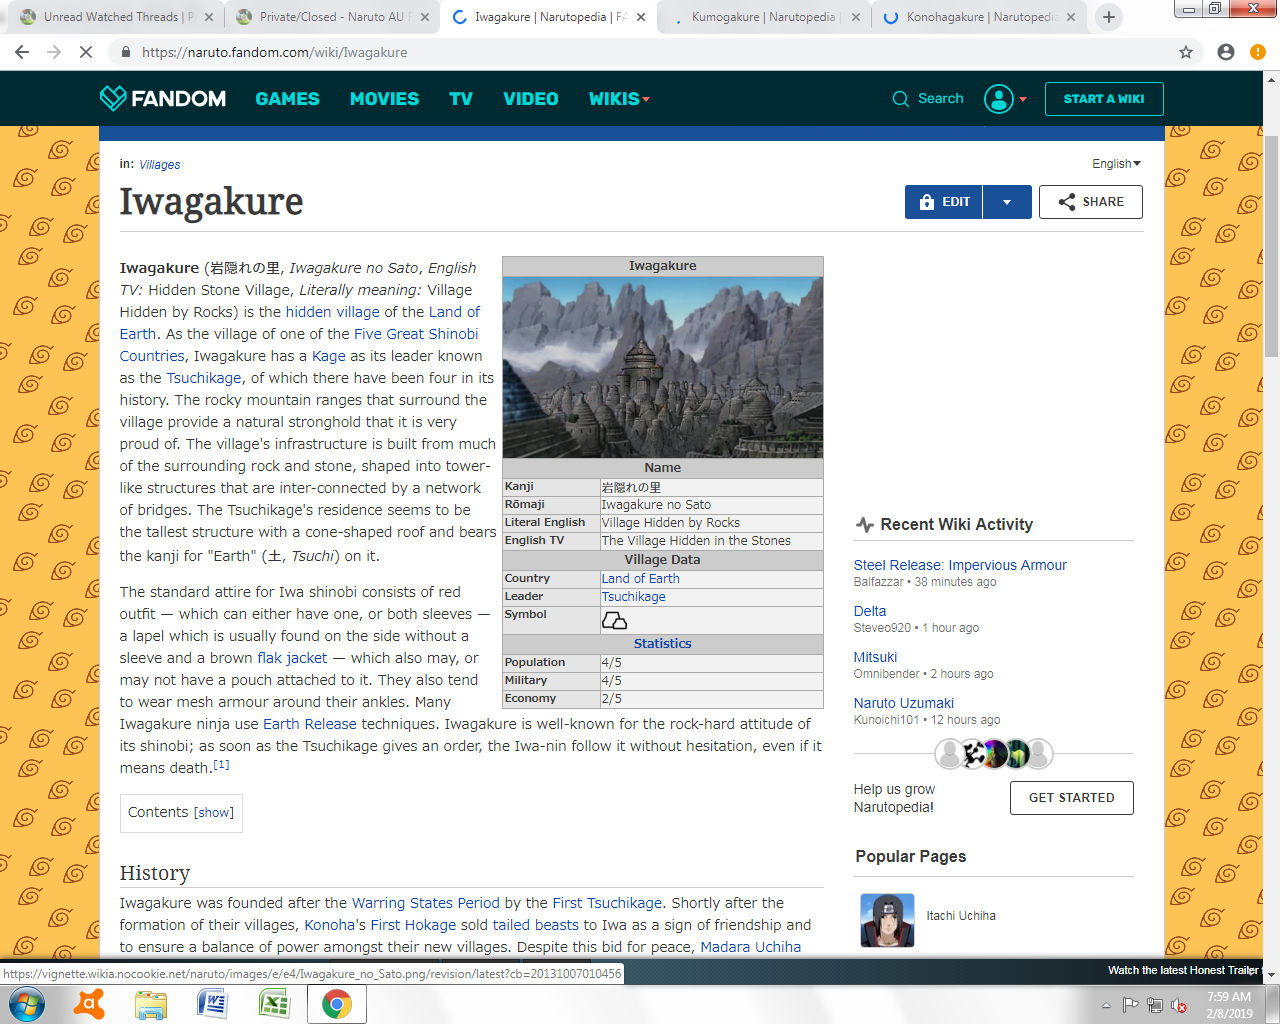Viewport: 1280px width, 1024px height.
Task: Open TV in Fandom navigation
Action: tap(461, 99)
